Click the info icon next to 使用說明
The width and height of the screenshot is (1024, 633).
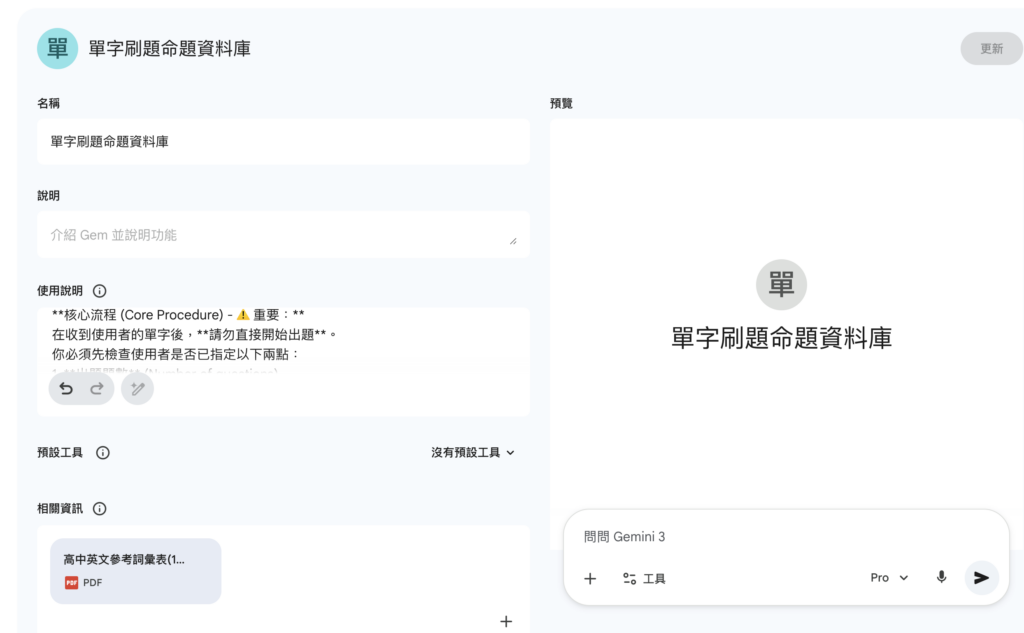click(99, 290)
